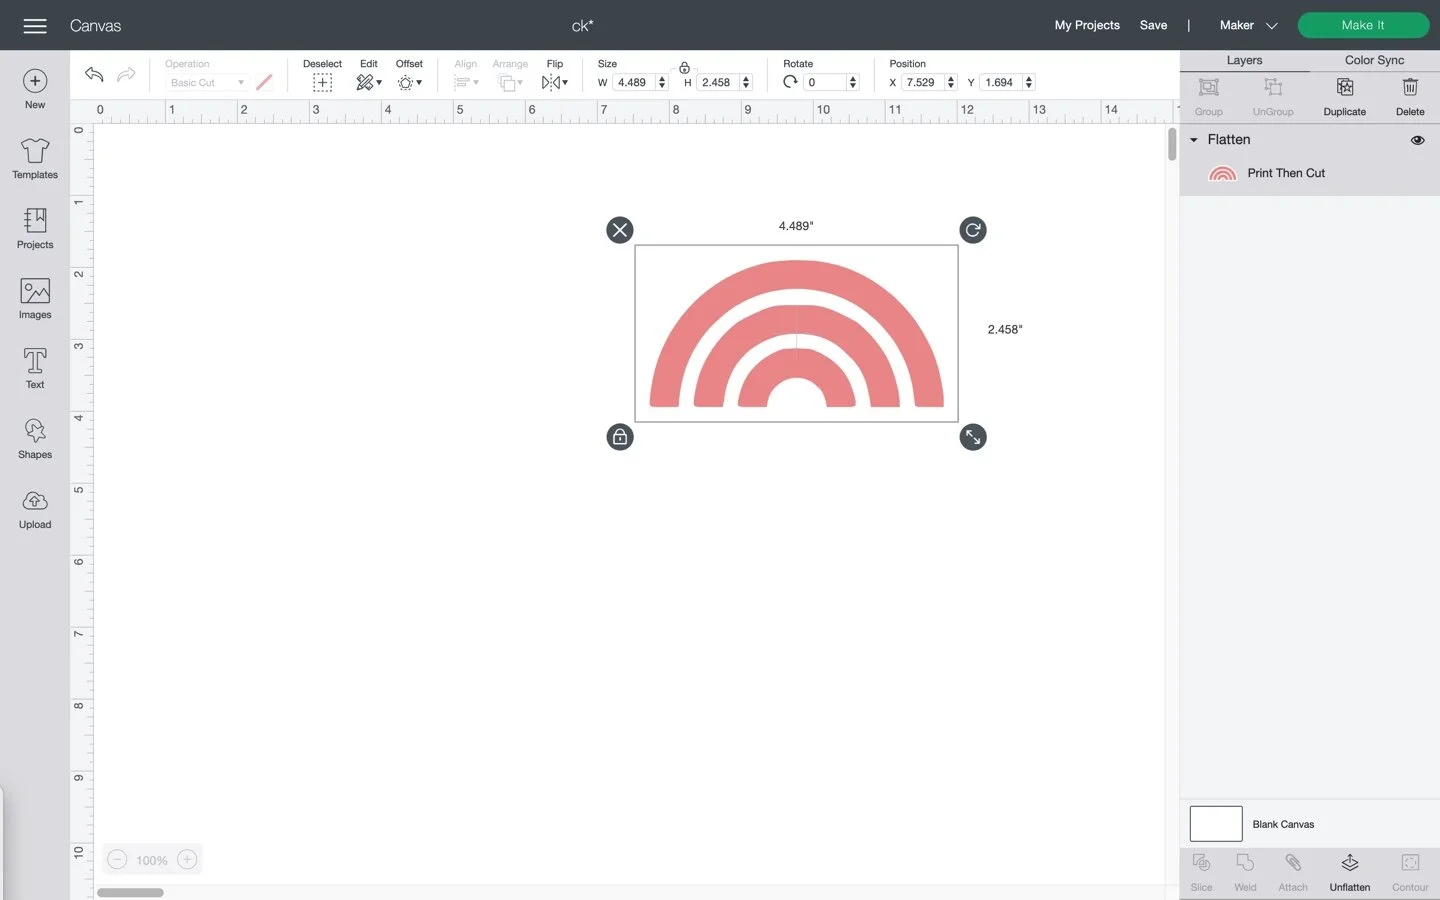Viewport: 1440px width, 900px height.
Task: Unlock proportions with the lock icon
Action: pyautogui.click(x=619, y=437)
